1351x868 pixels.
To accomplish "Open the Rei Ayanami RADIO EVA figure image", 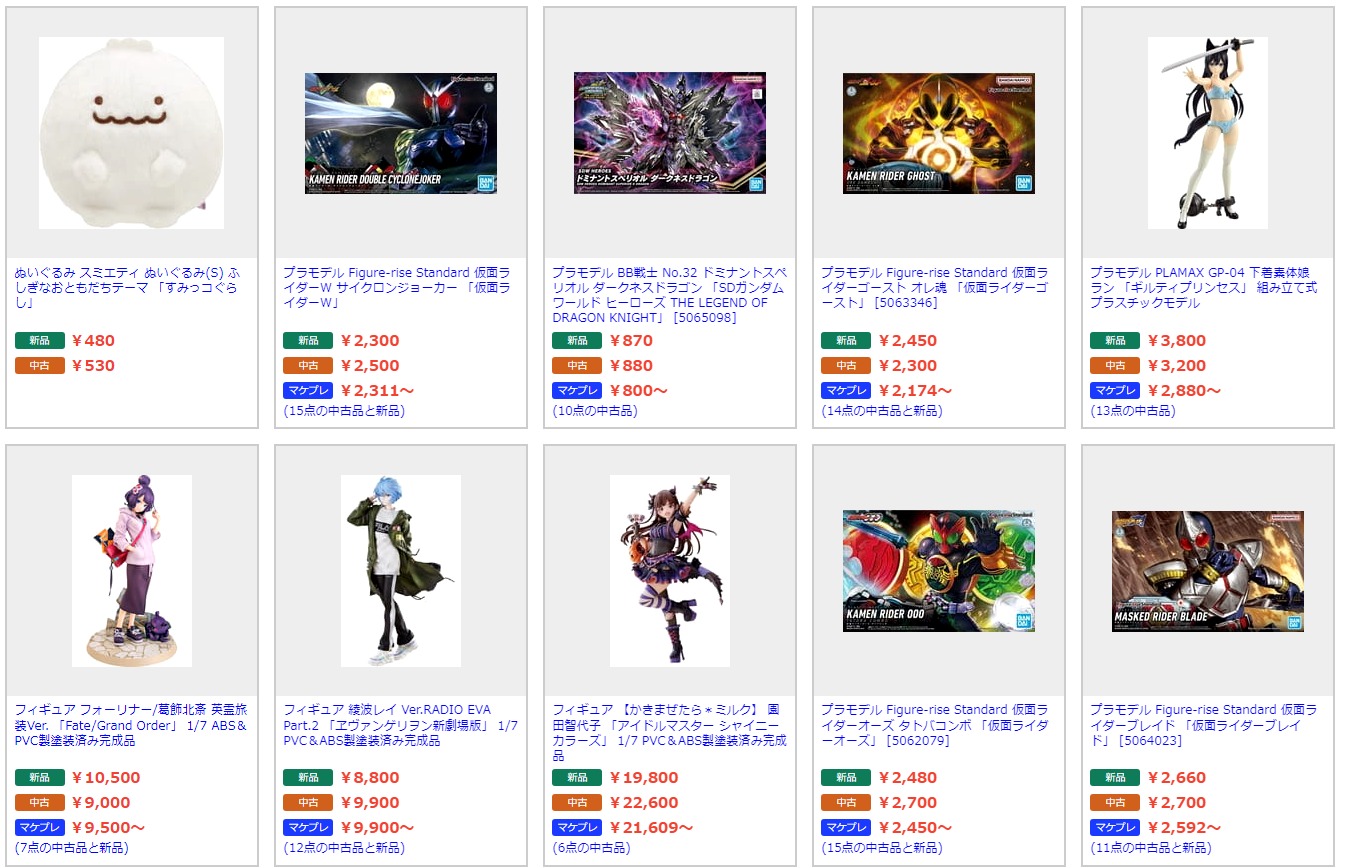I will pyautogui.click(x=401, y=571).
